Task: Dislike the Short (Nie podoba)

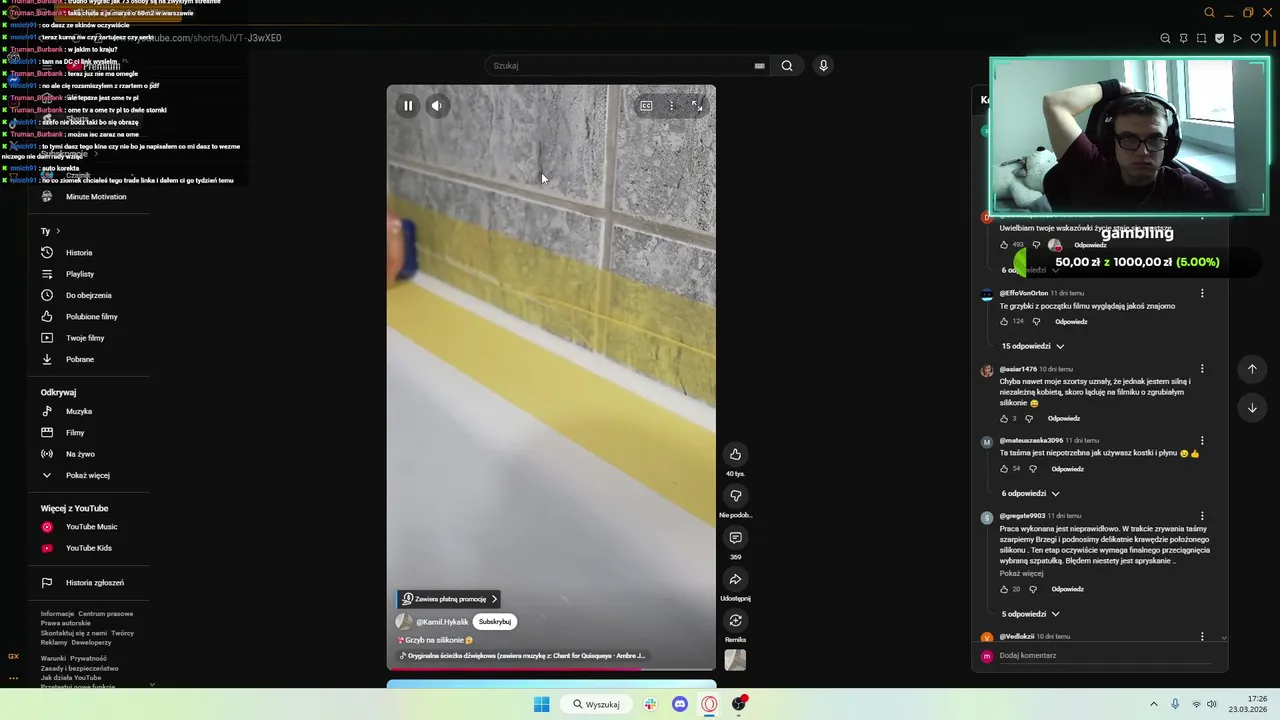Action: point(735,496)
